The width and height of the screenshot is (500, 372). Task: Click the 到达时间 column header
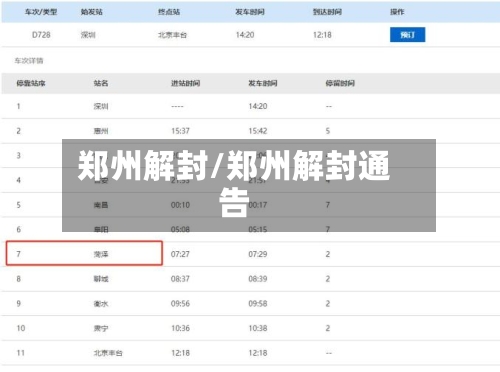pyautogui.click(x=327, y=12)
